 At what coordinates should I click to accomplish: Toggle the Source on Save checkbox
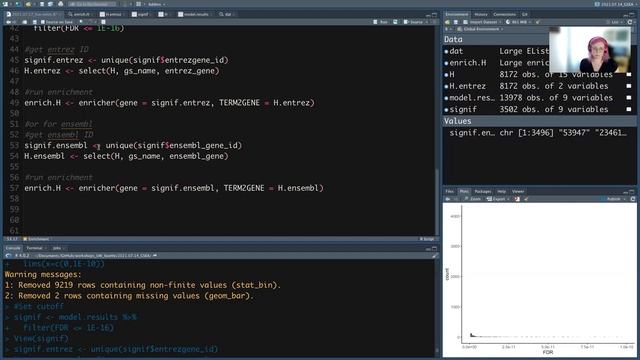point(43,22)
